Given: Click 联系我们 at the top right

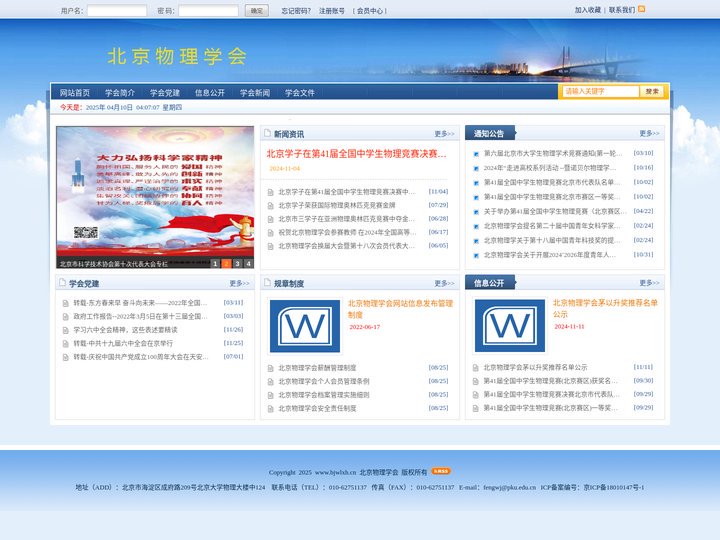Looking at the screenshot, I should (622, 10).
